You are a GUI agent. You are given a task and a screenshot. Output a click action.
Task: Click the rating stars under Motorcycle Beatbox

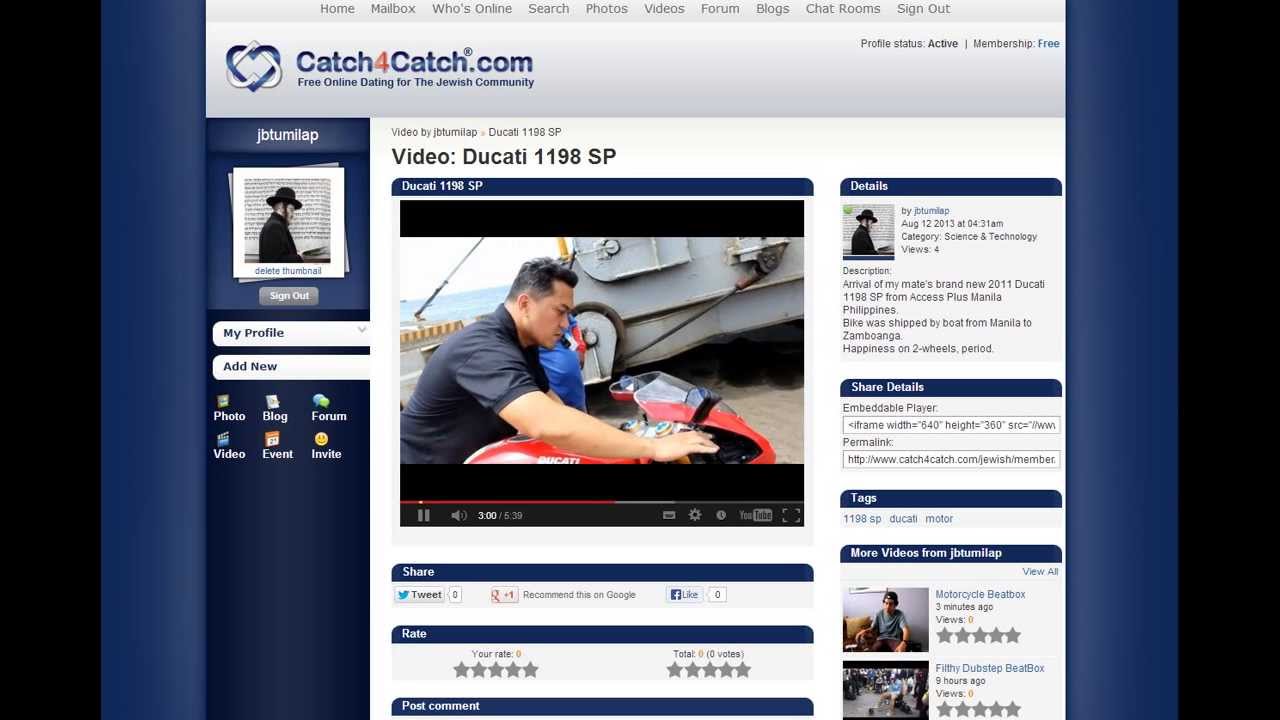(x=978, y=636)
